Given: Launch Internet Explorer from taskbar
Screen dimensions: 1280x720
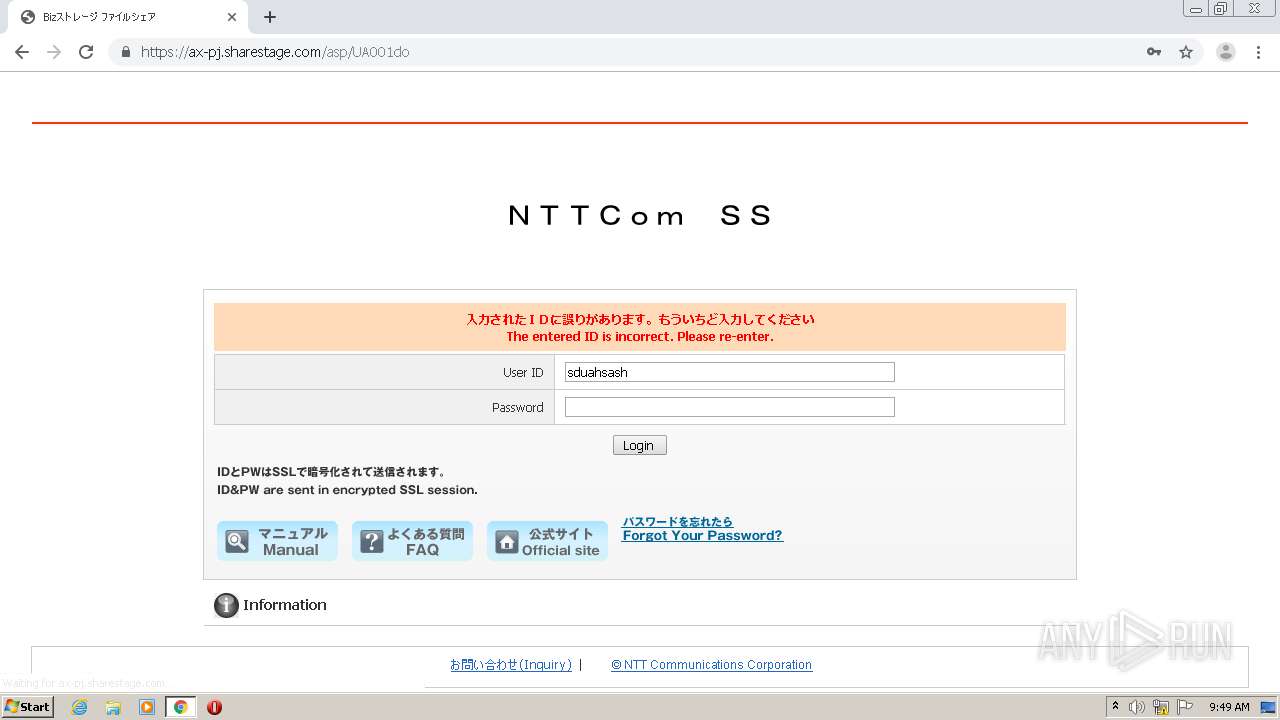Looking at the screenshot, I should pyautogui.click(x=79, y=707).
